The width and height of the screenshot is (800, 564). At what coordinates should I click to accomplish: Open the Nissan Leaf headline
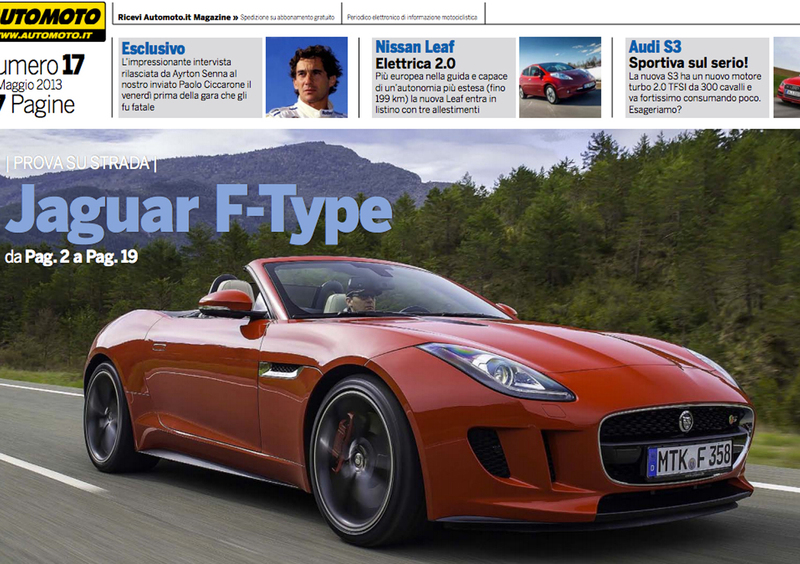(x=415, y=47)
